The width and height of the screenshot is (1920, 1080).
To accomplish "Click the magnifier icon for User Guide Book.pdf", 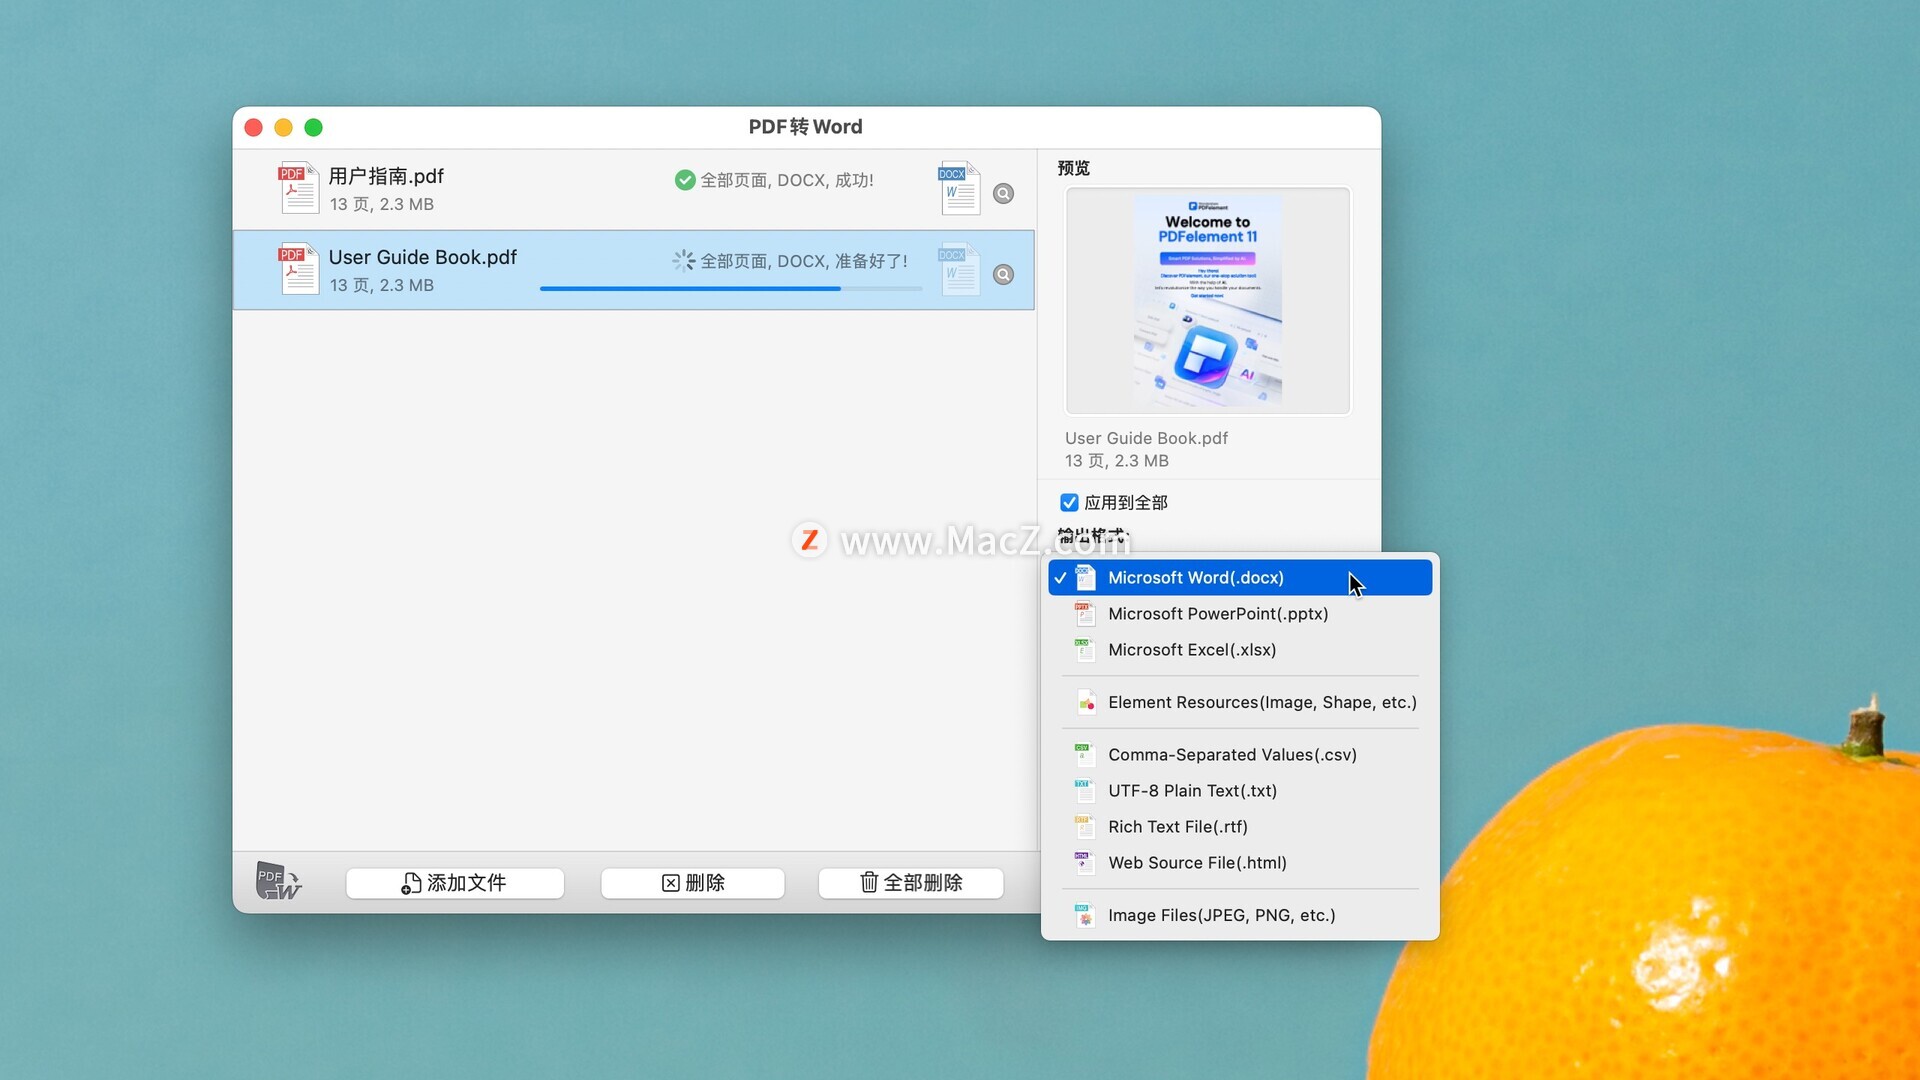I will pyautogui.click(x=1003, y=275).
